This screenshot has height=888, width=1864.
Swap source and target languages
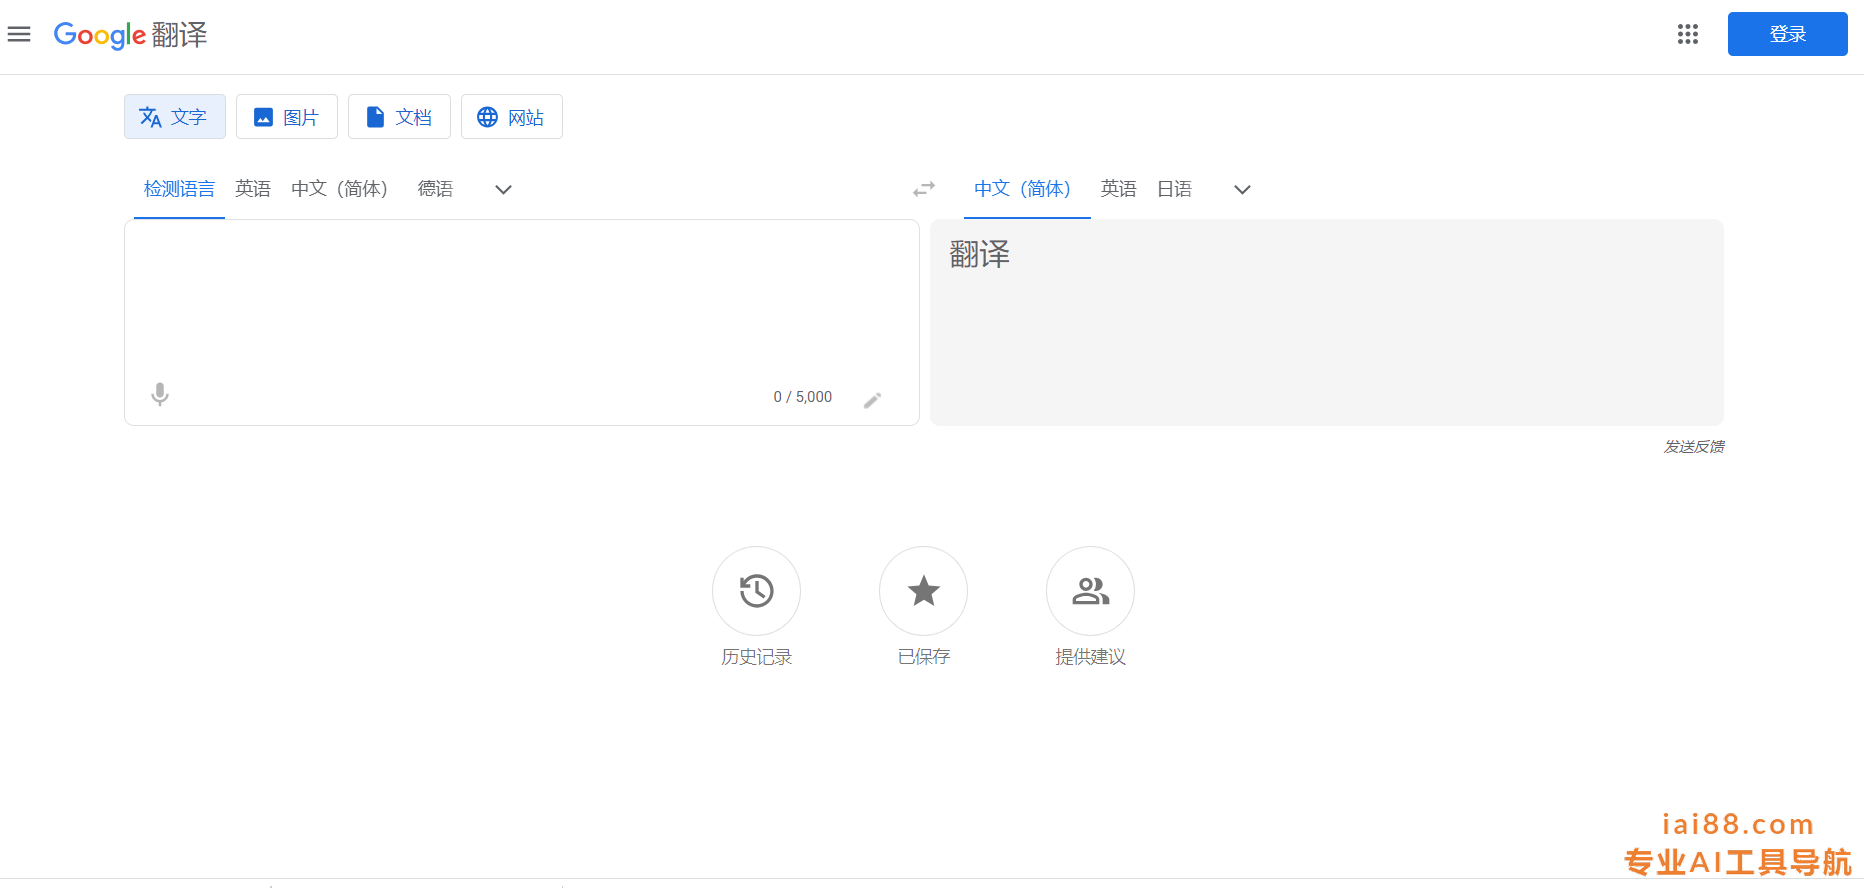coord(924,189)
